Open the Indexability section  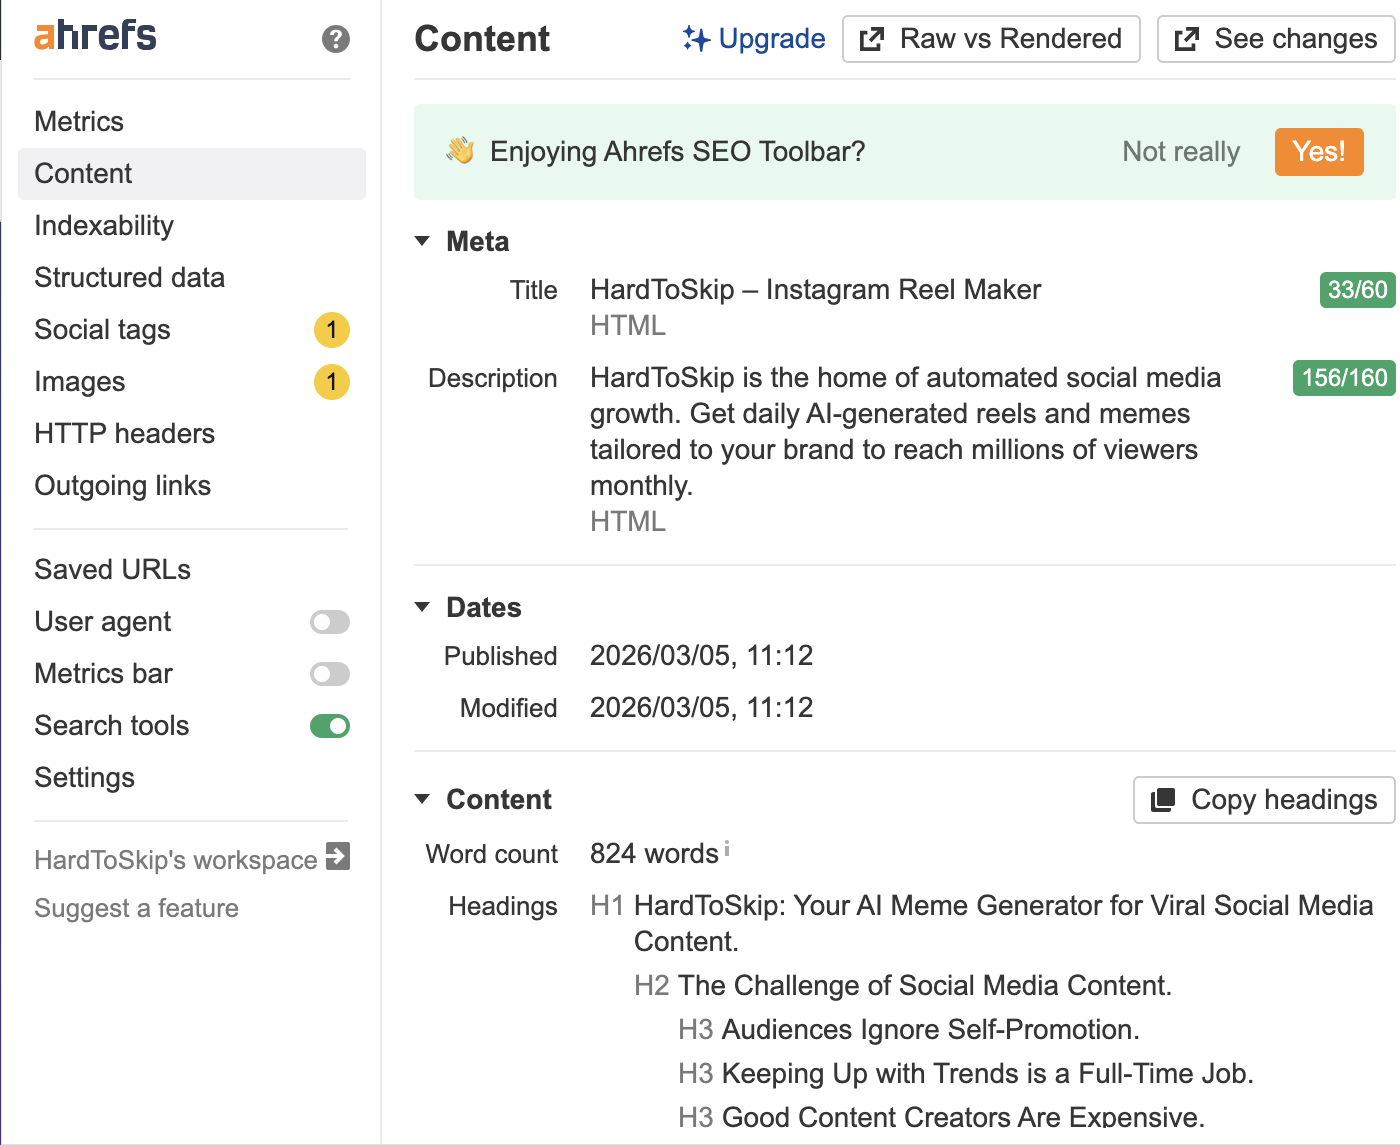tap(103, 225)
